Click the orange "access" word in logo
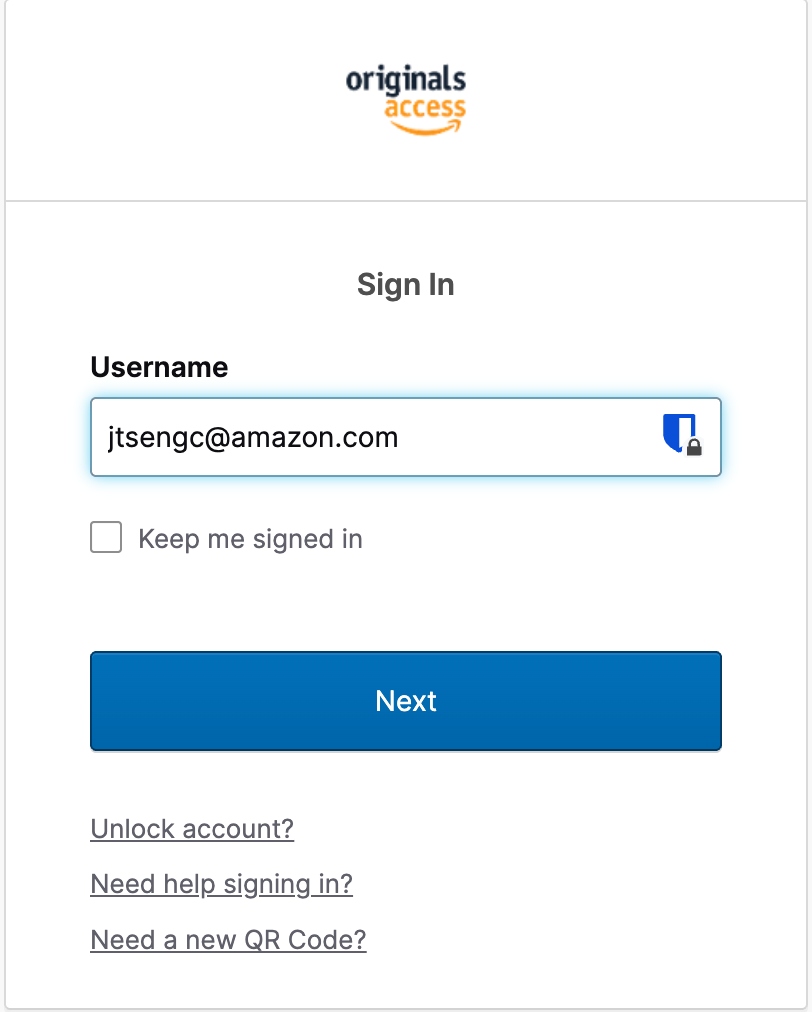812x1012 pixels. [425, 107]
